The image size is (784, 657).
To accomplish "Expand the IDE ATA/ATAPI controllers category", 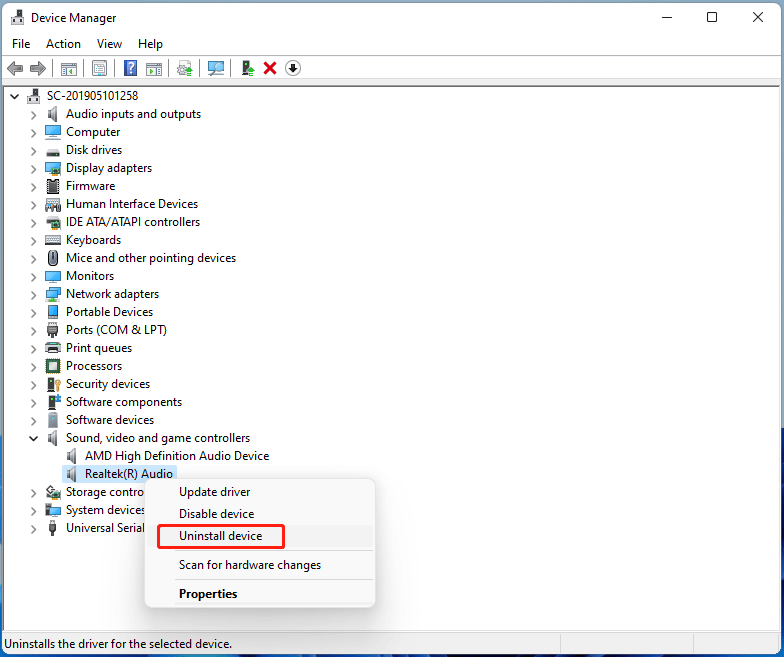I will tap(34, 222).
